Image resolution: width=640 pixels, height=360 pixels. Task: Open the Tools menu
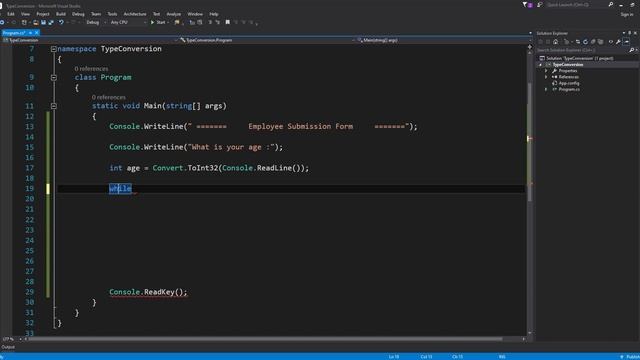(x=112, y=14)
